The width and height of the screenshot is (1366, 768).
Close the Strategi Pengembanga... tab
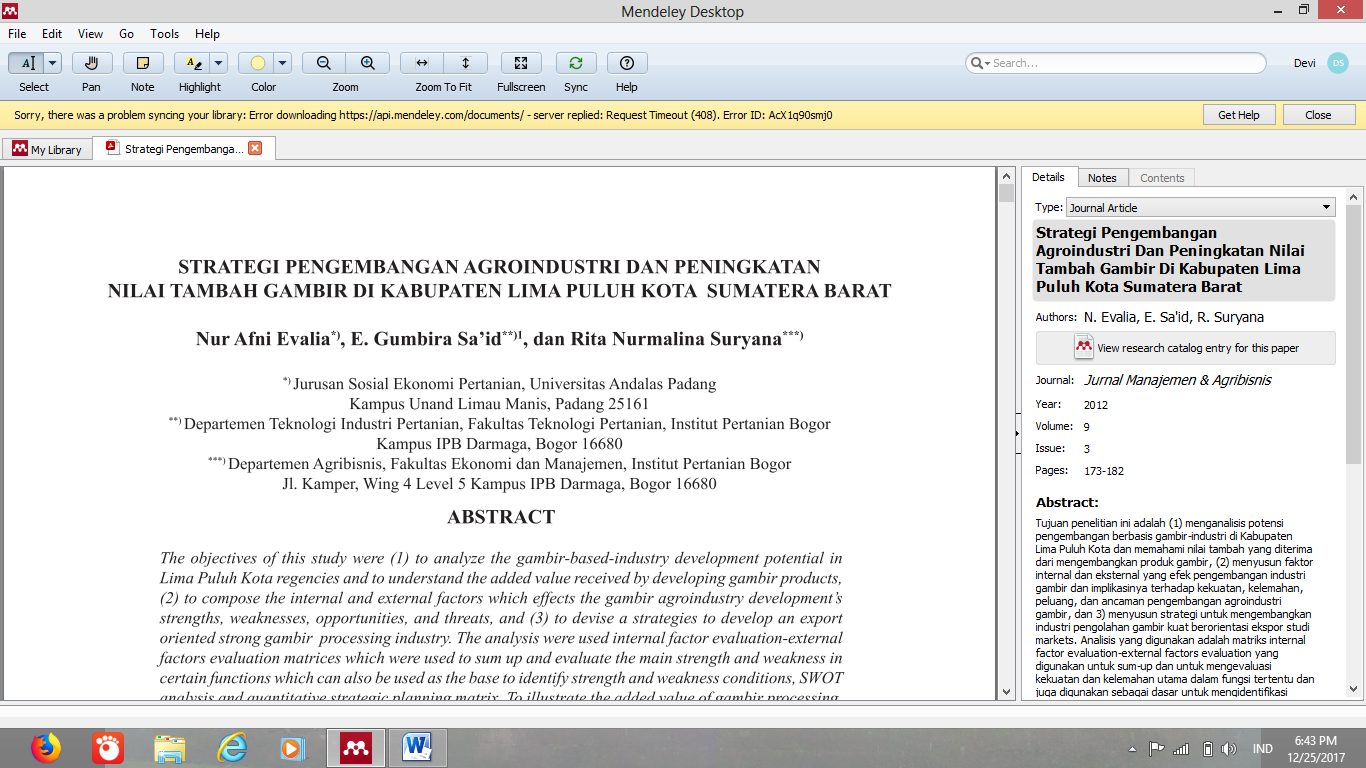pos(255,148)
